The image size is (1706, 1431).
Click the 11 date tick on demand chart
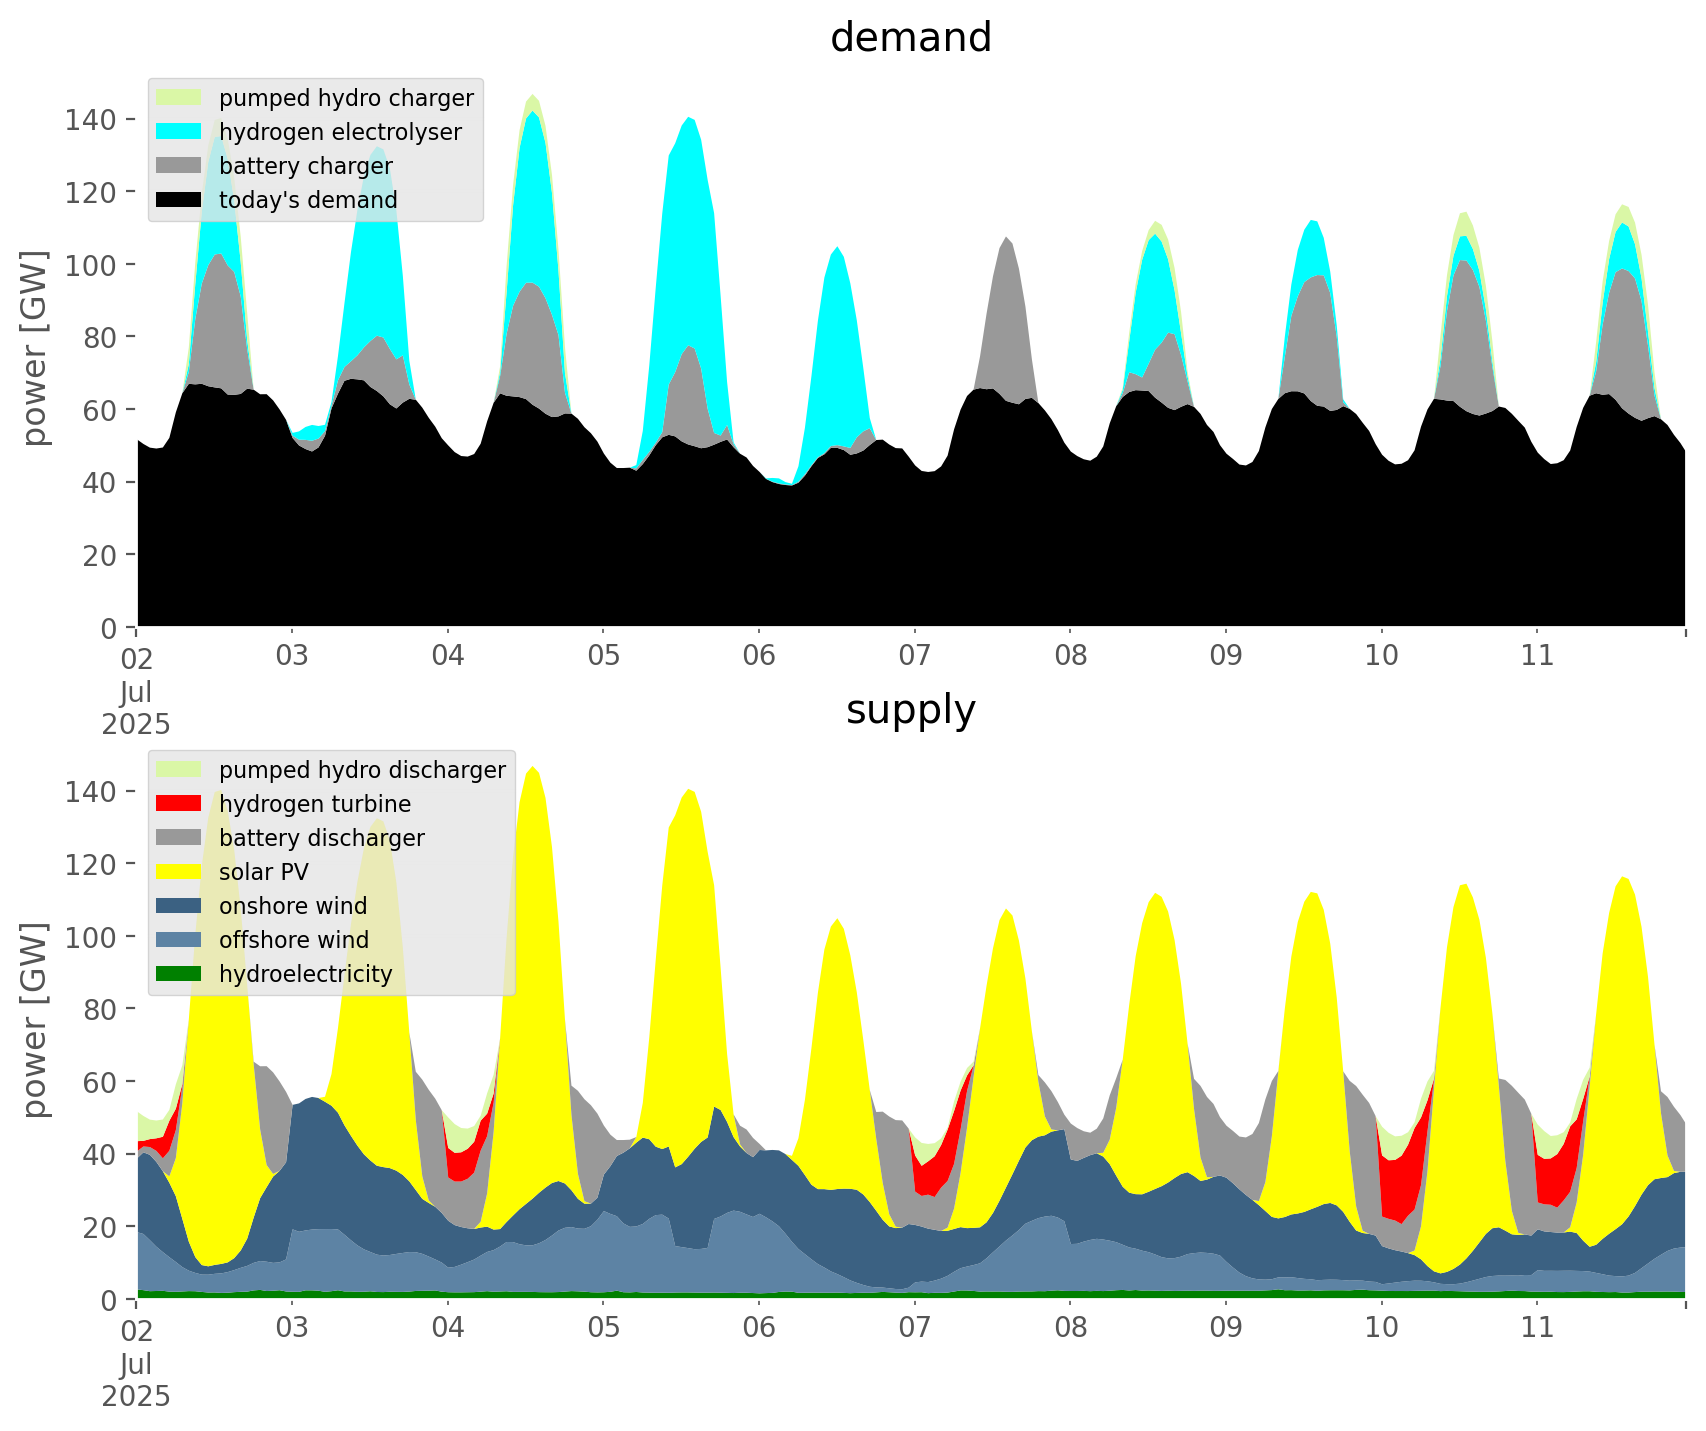1537,656
